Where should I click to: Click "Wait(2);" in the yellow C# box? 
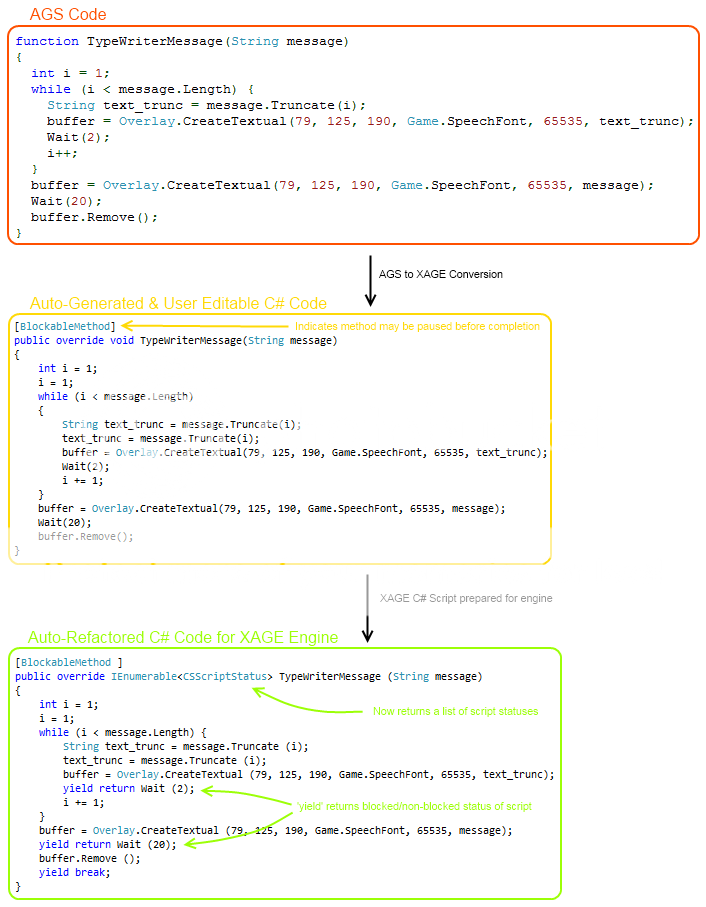coord(86,466)
